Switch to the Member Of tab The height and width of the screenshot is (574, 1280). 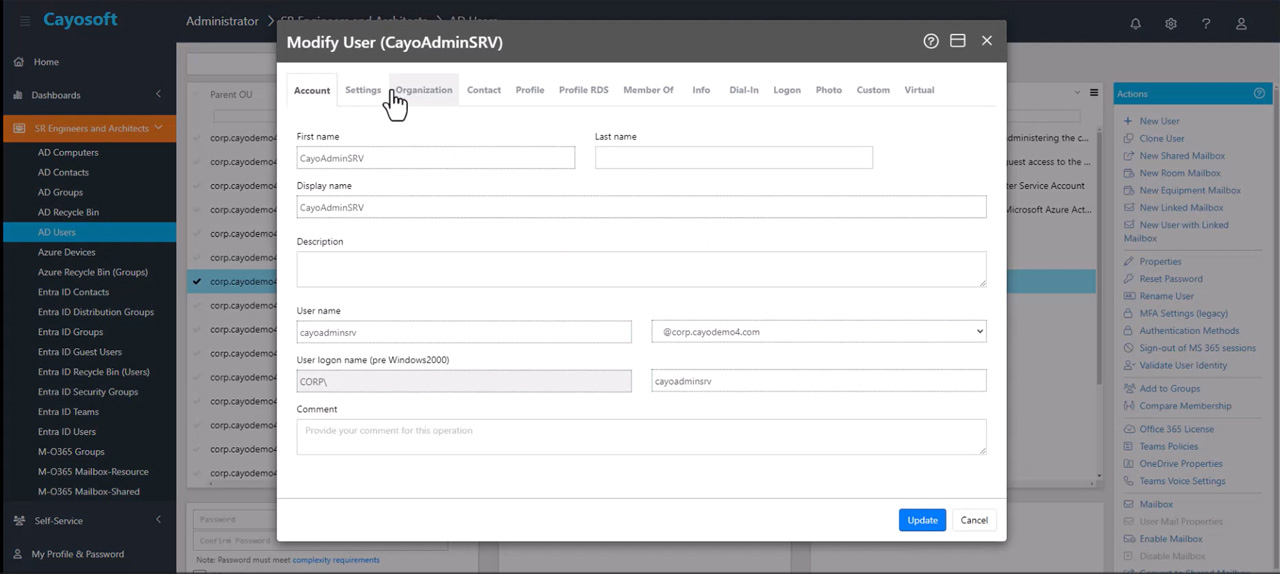[648, 90]
